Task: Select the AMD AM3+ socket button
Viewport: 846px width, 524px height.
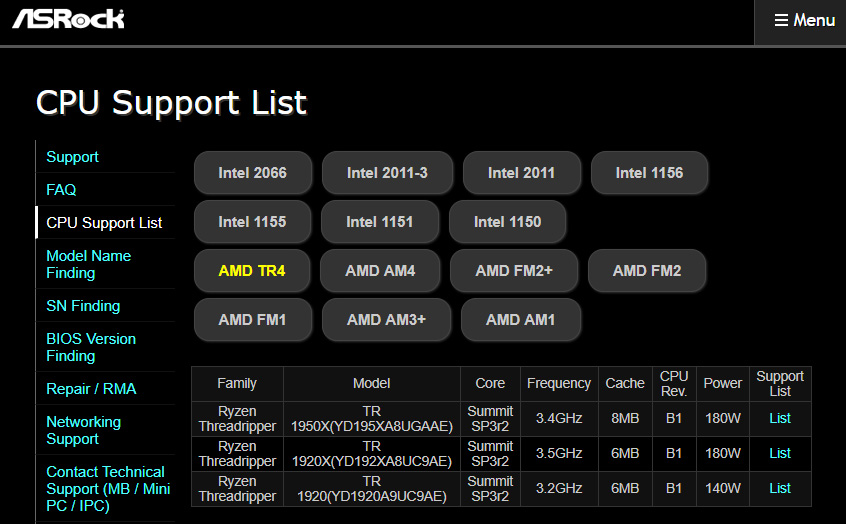Action: [x=386, y=319]
